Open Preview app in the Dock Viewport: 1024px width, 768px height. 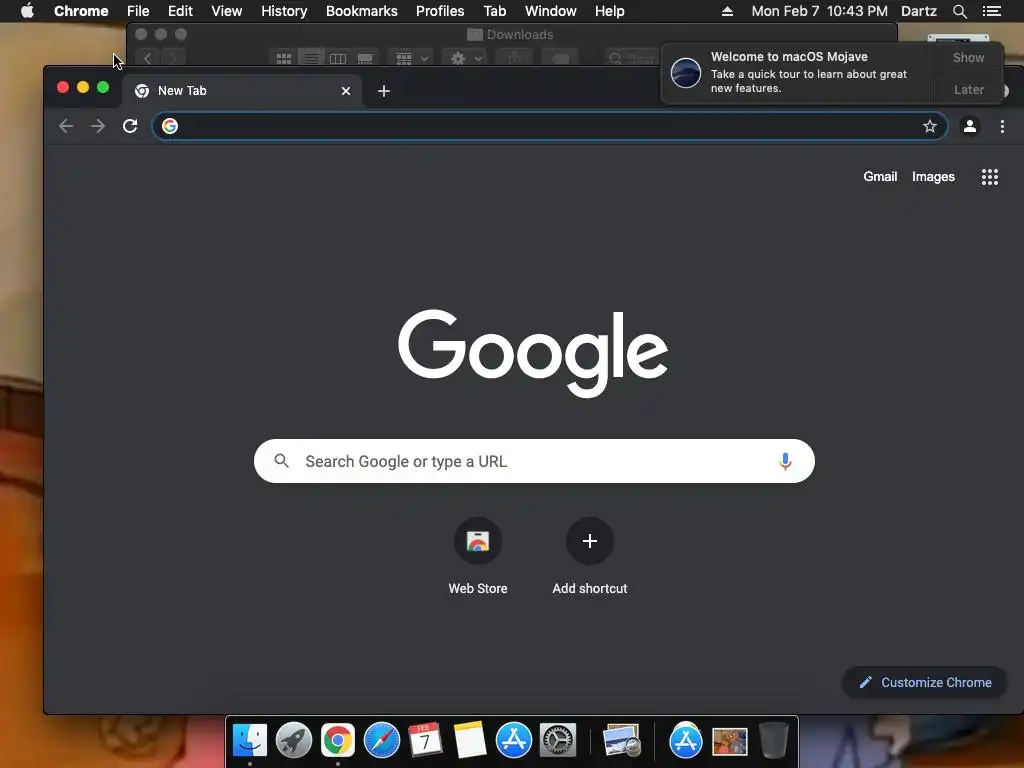[x=622, y=740]
